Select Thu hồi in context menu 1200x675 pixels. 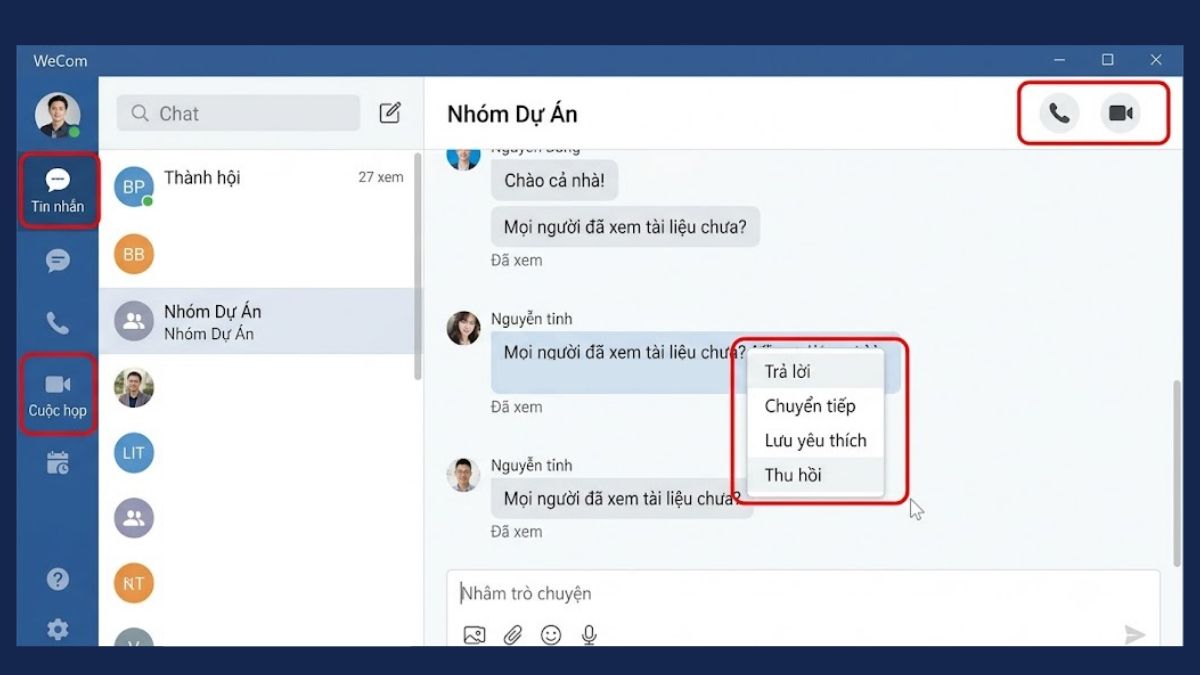(x=816, y=475)
